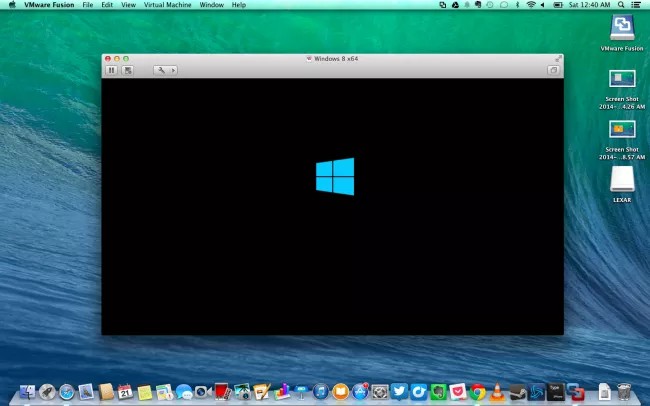
Task: Open Spotlight search magnifier
Action: point(621,5)
